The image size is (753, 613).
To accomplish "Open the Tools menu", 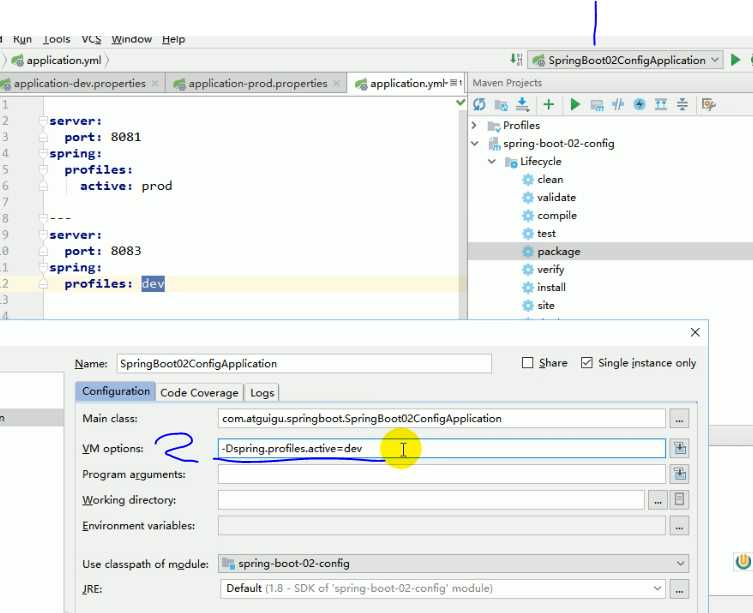I will click(x=57, y=39).
